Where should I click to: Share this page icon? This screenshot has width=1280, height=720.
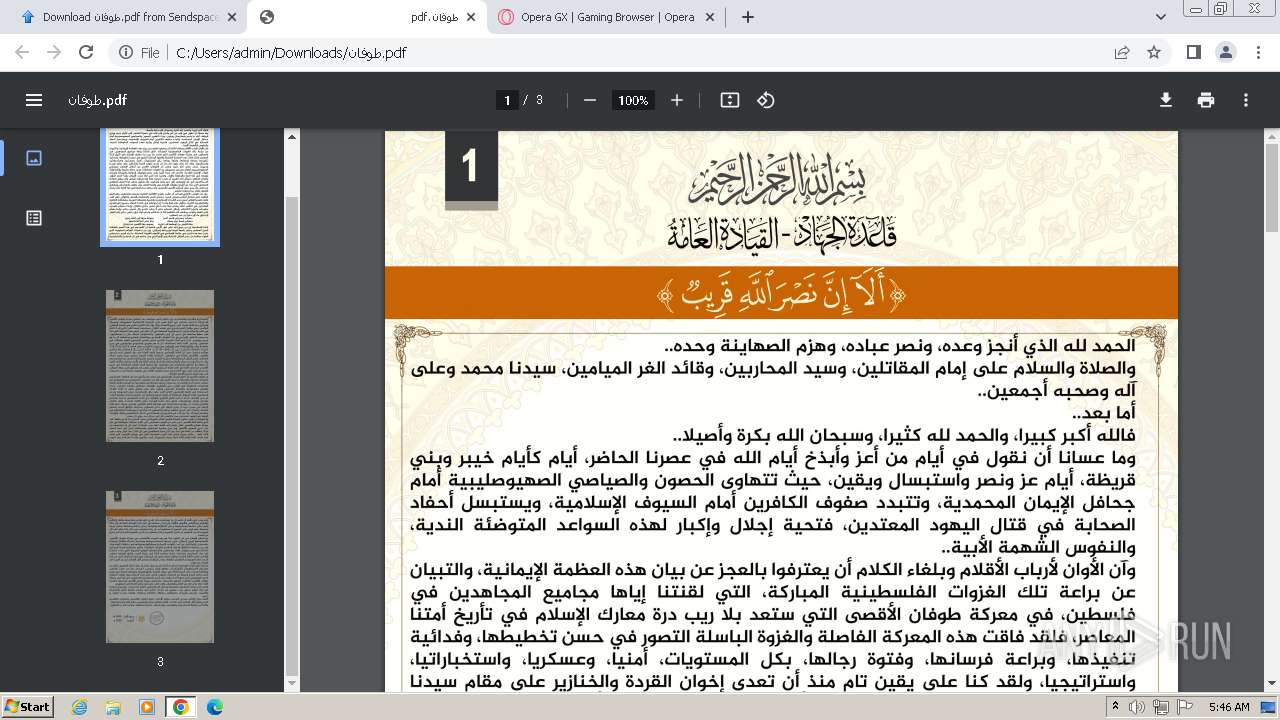pos(1122,52)
